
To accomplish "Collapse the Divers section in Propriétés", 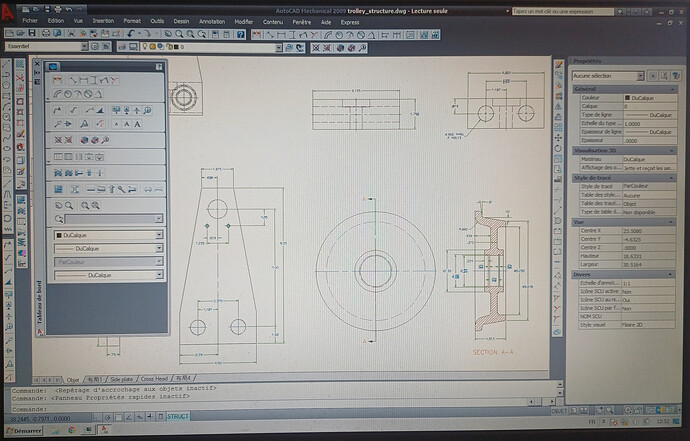I will pos(671,274).
